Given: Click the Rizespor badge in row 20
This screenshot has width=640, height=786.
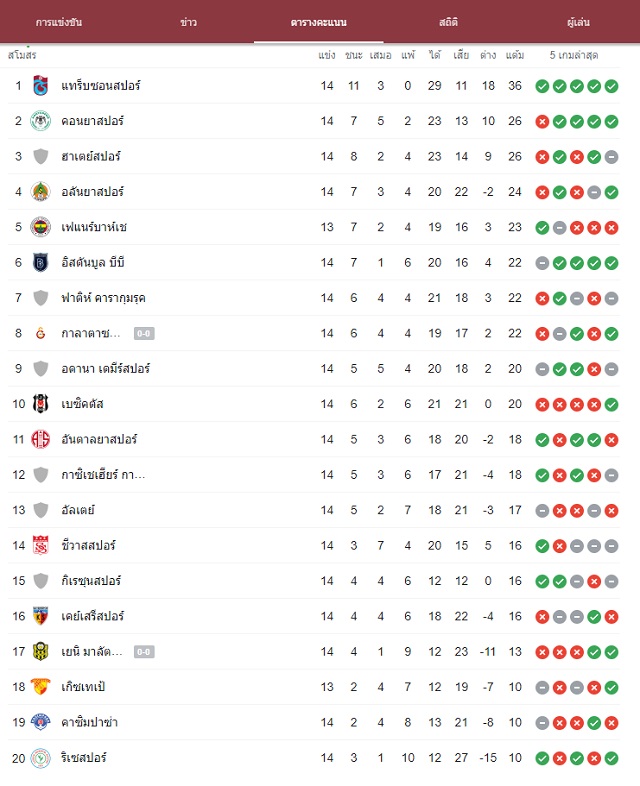Looking at the screenshot, I should [41, 758].
